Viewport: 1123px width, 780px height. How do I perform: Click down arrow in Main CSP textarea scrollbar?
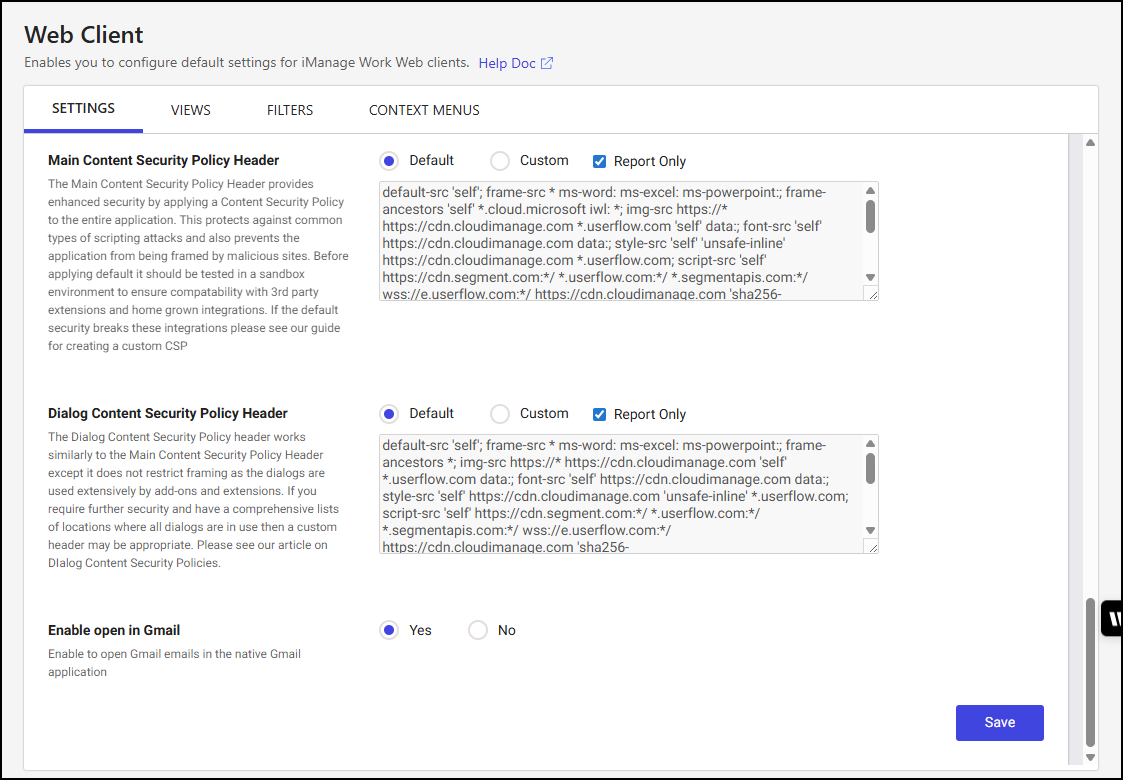point(870,278)
